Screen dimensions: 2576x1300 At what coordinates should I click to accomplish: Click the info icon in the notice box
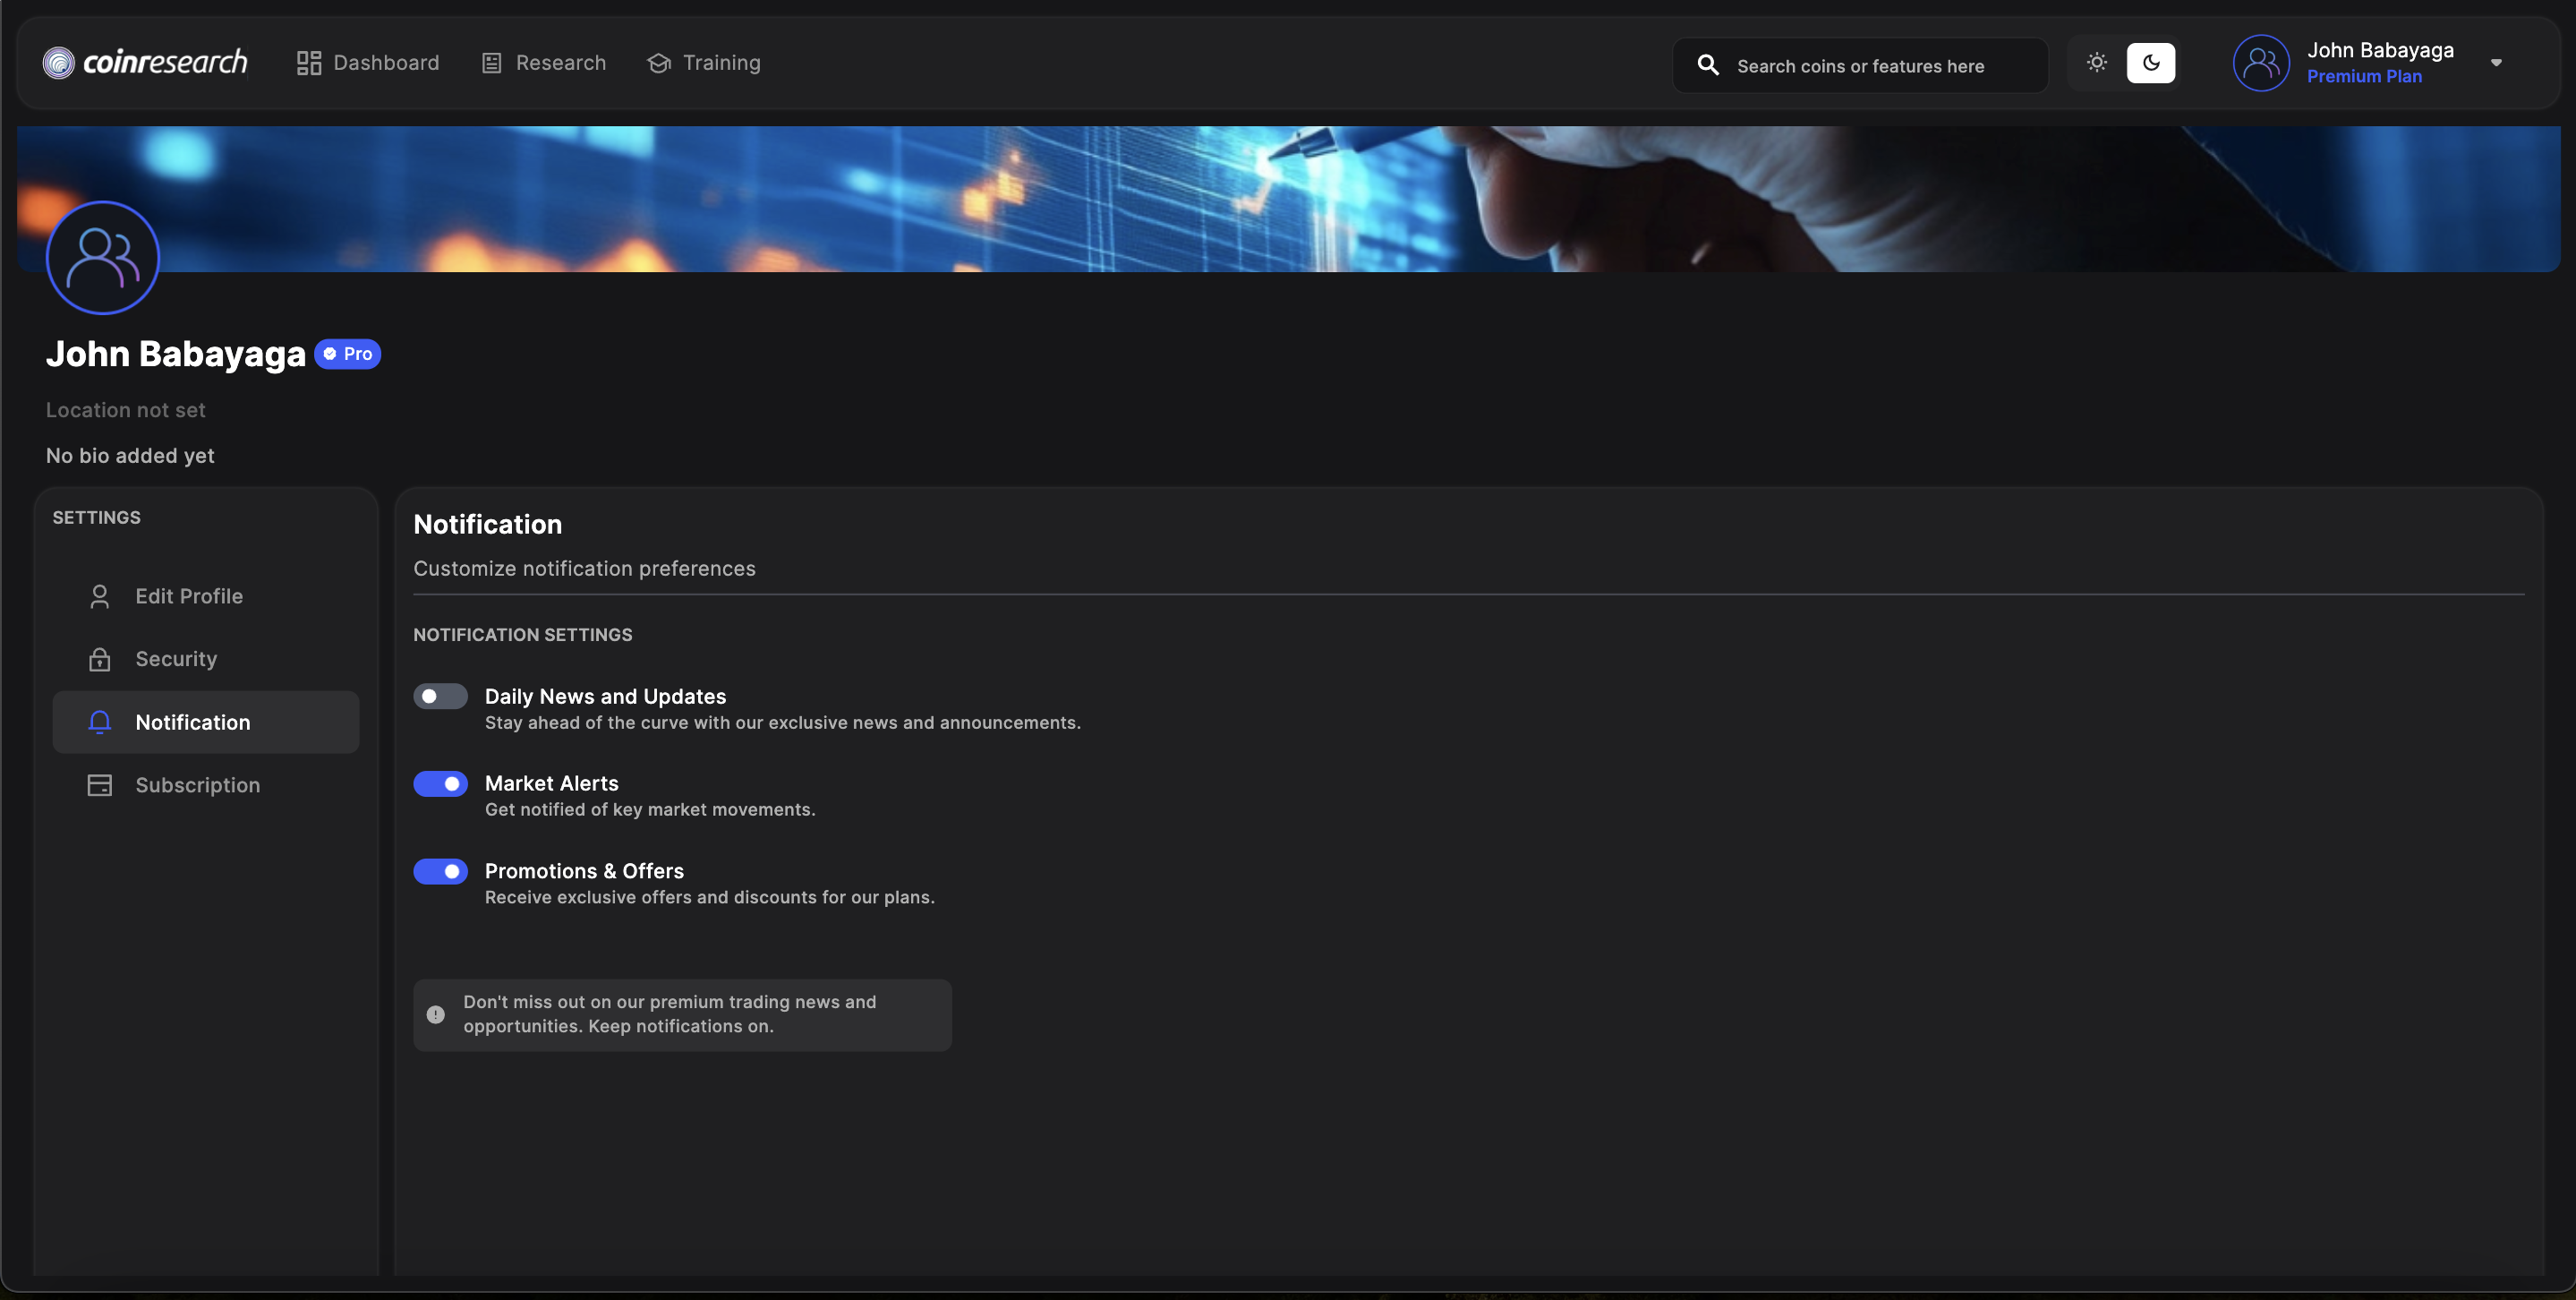[435, 1014]
